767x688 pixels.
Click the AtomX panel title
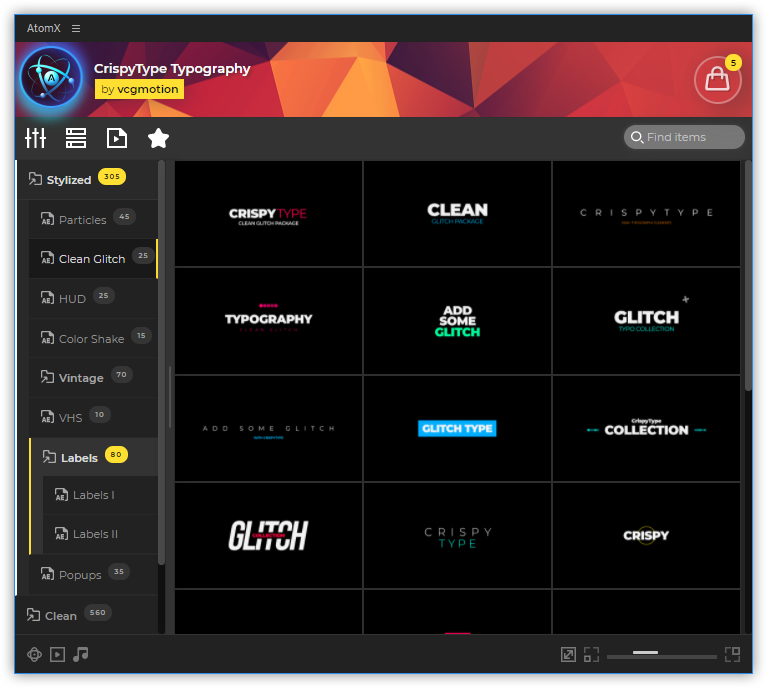click(44, 28)
